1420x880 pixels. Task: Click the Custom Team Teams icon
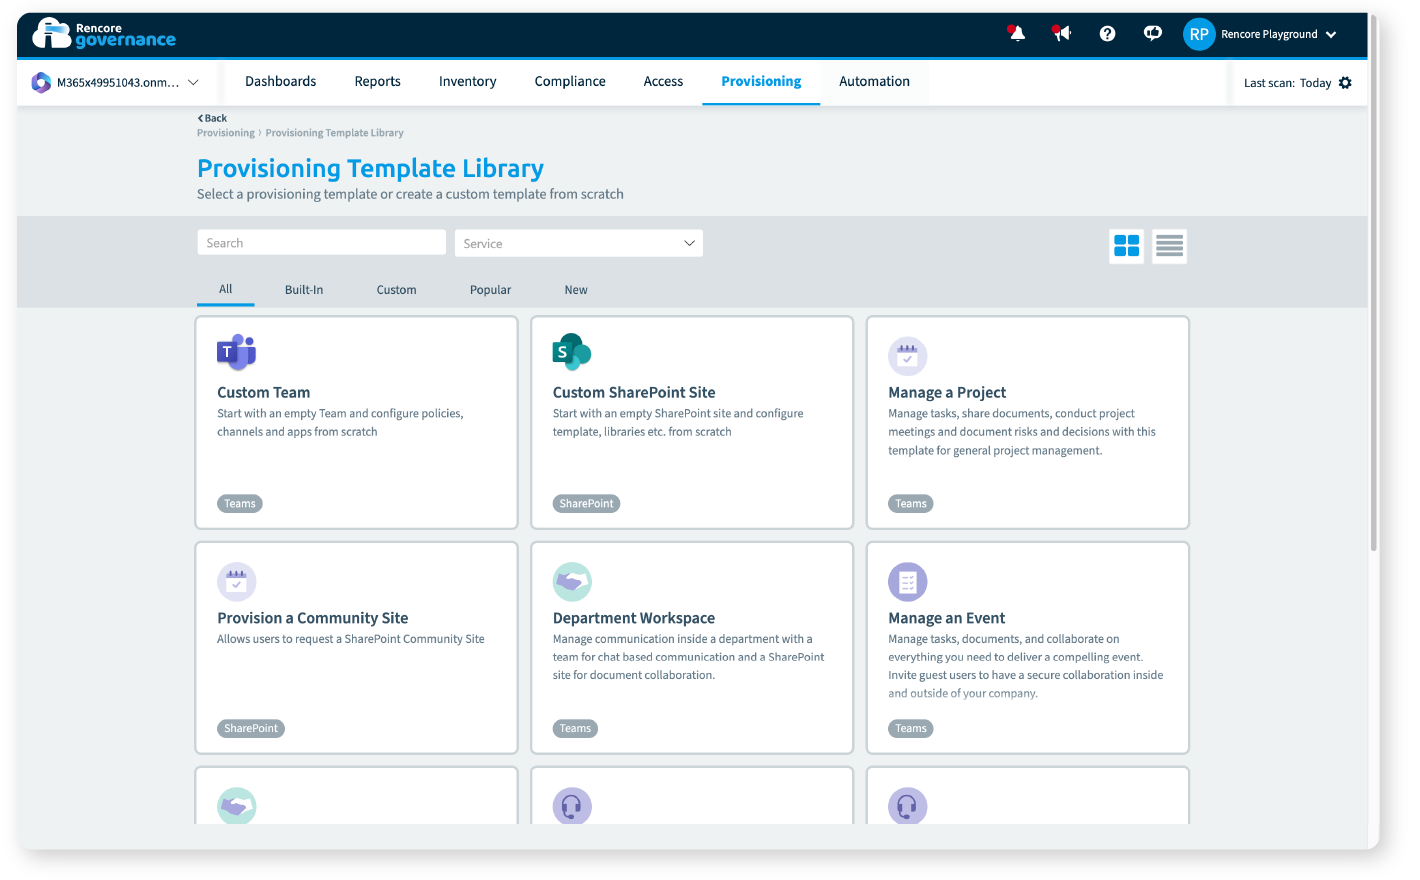pos(236,352)
